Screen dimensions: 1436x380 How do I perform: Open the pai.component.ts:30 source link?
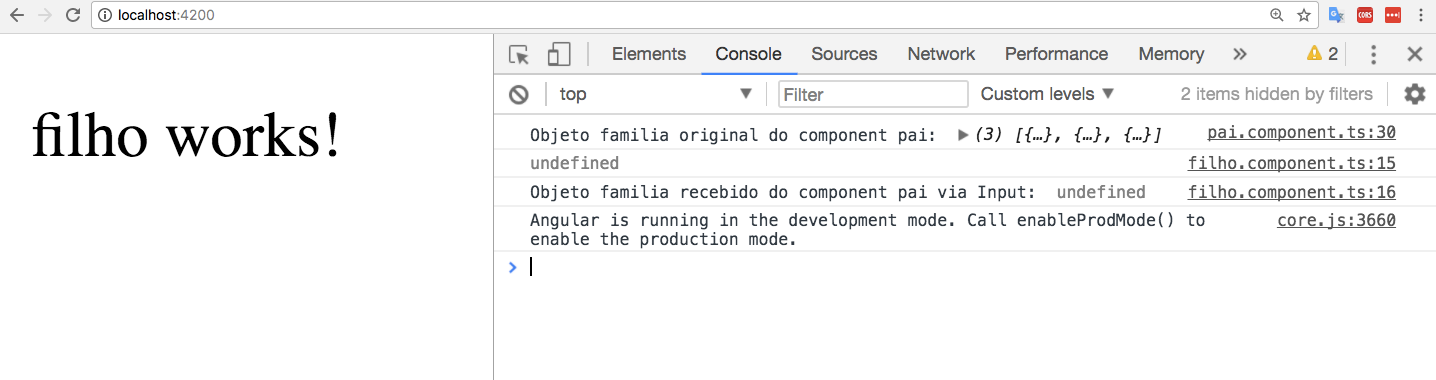coord(1301,132)
